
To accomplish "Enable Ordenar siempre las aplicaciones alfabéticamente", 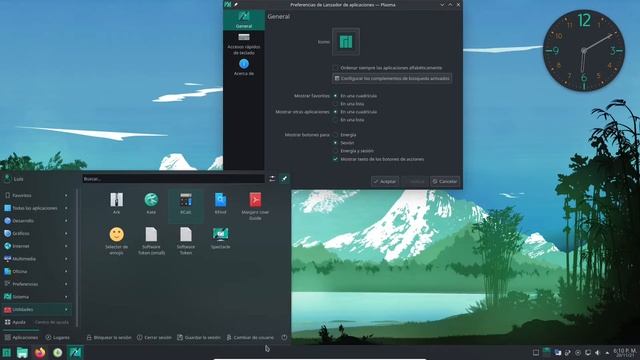I will click(388, 68).
